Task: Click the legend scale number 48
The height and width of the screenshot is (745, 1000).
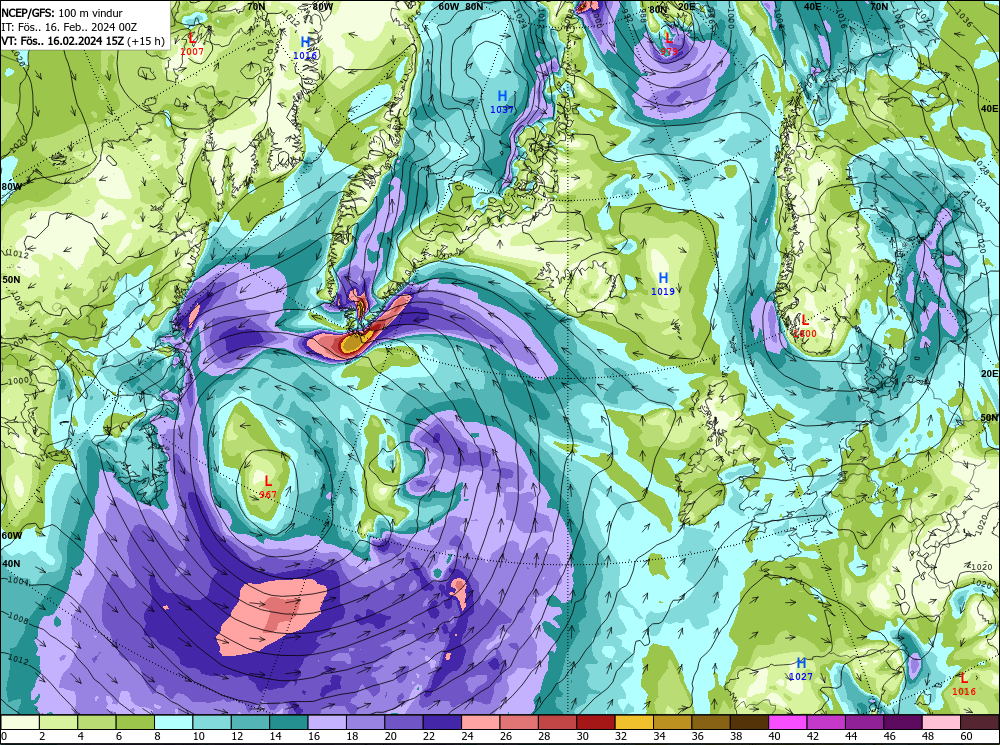Action: tap(929, 736)
